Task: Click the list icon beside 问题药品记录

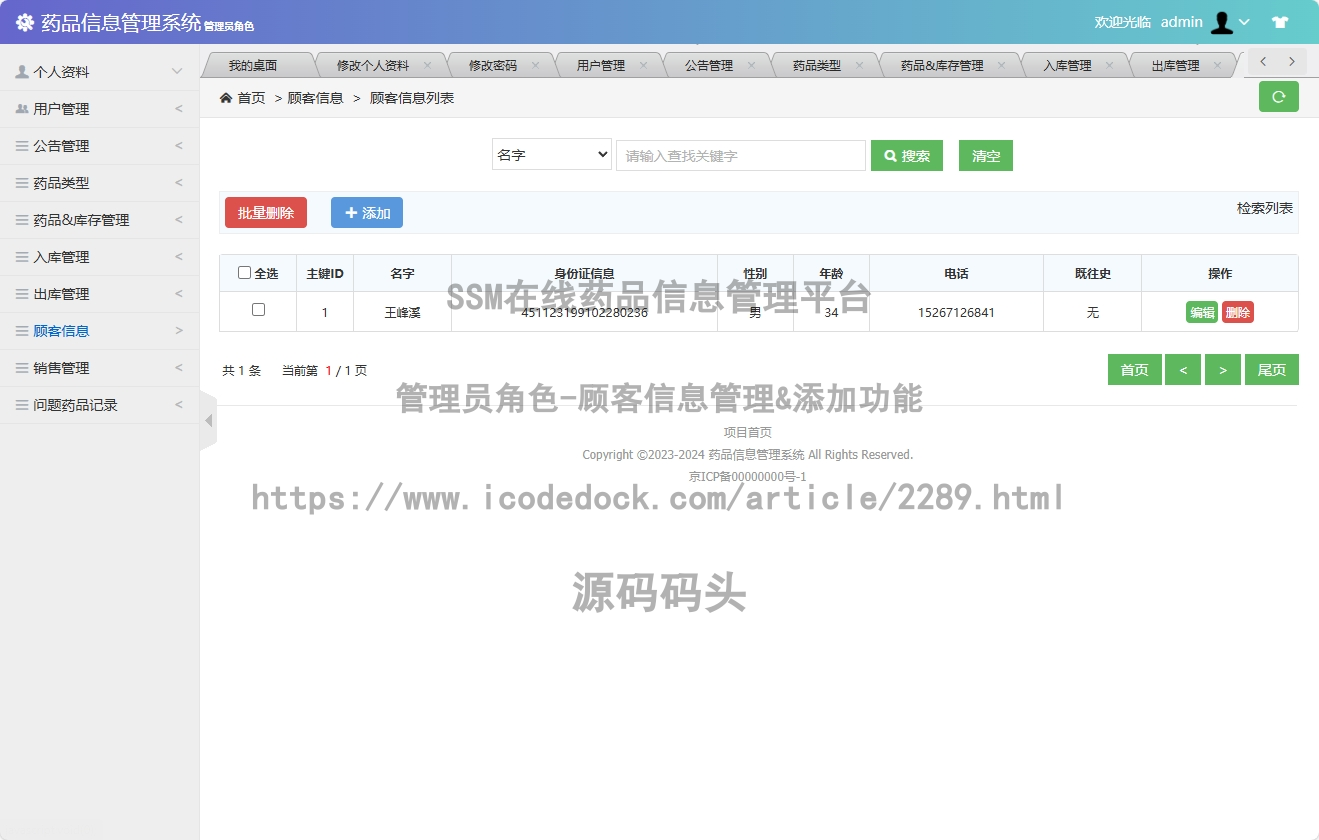Action: (x=22, y=405)
